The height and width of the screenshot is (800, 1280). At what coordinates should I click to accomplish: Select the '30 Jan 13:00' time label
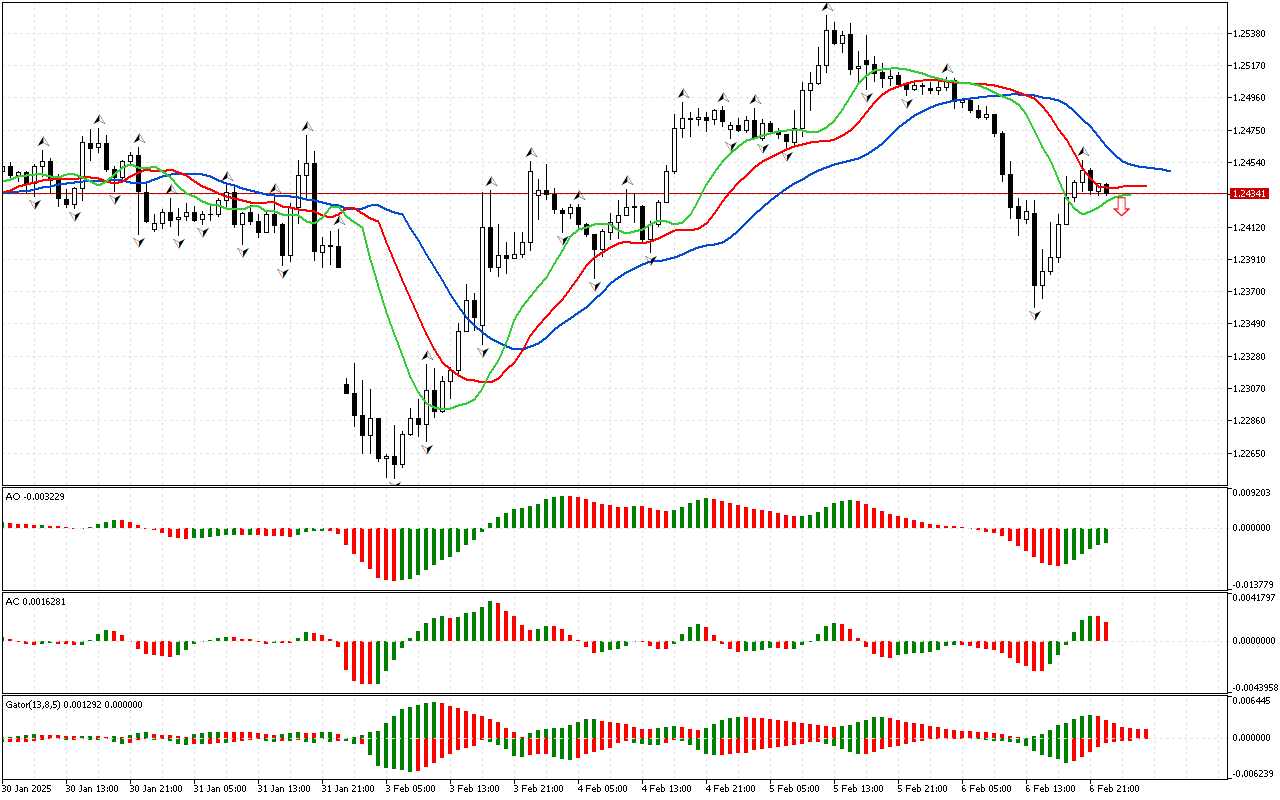(x=92, y=789)
